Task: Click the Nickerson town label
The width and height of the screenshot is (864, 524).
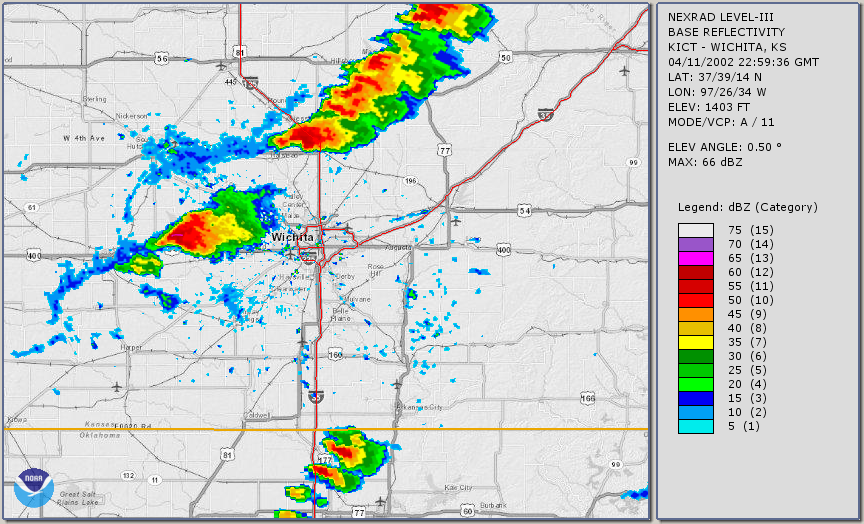Action: (x=132, y=116)
